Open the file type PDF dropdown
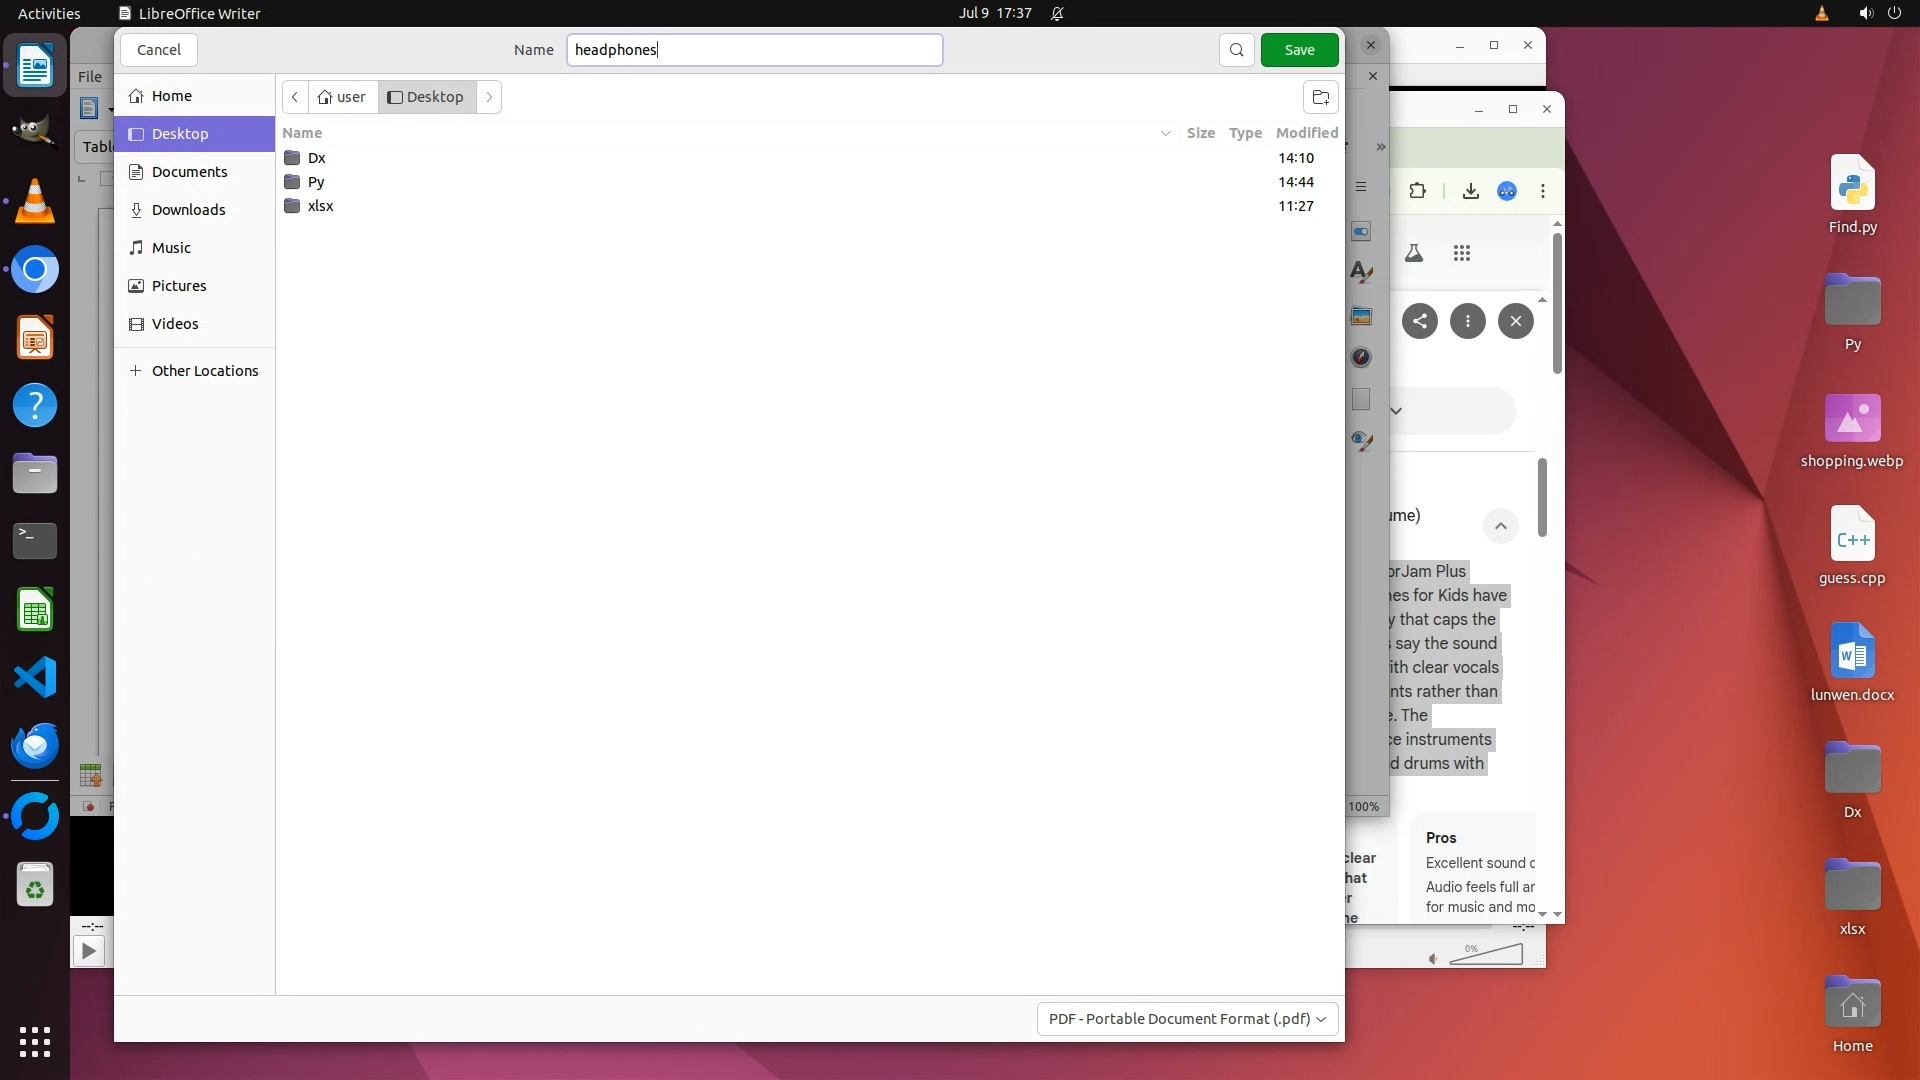The image size is (1920, 1080). click(x=1187, y=1018)
